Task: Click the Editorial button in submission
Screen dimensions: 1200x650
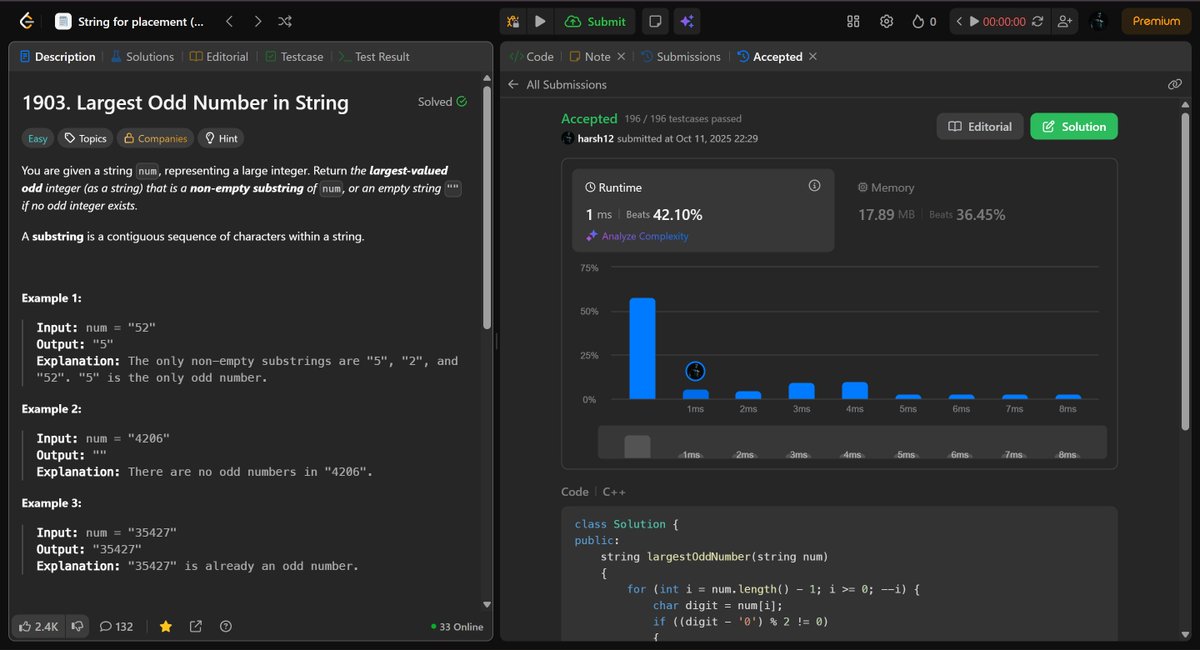Action: point(980,127)
